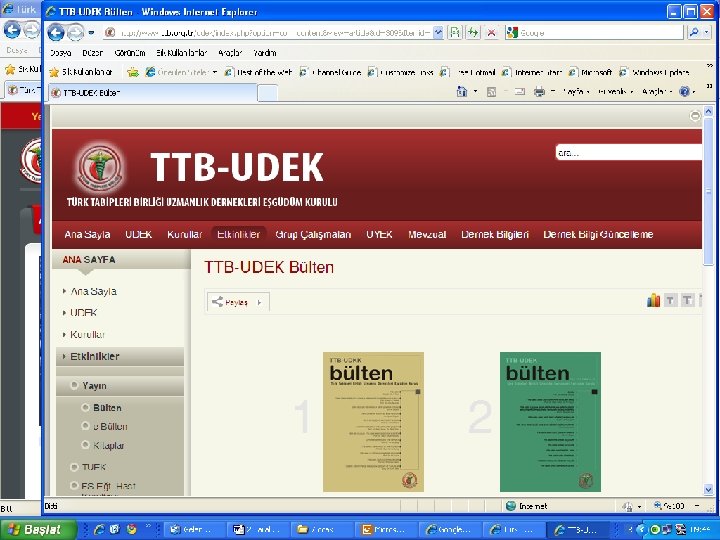720x540 pixels.
Task: Click the Sık Kullanılanlar favorites star button
Action: pyautogui.click(x=80, y=72)
